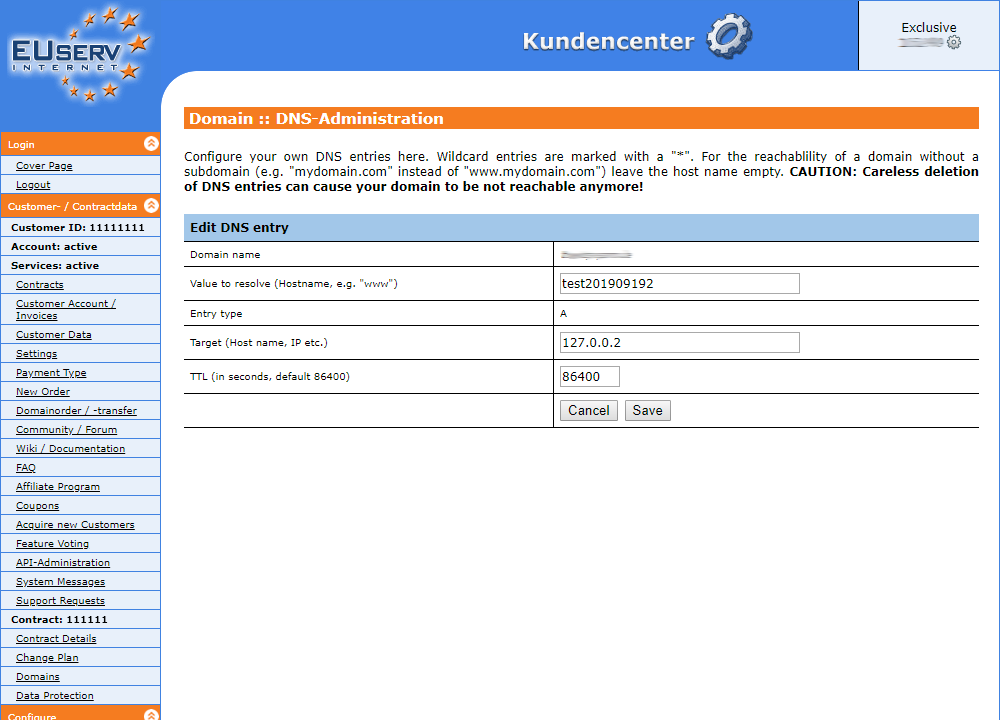This screenshot has height=720, width=1000.
Task: Click the Kundencenter gear icon
Action: click(x=729, y=36)
